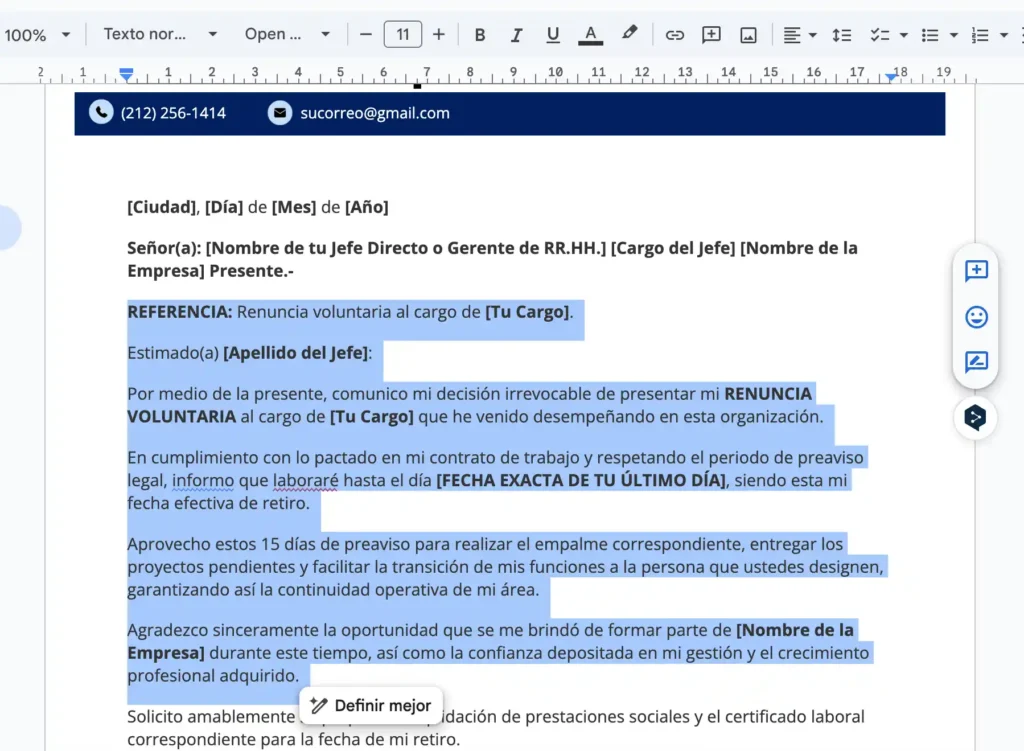Image resolution: width=1024 pixels, height=751 pixels.
Task: Add a comment from the toolbar
Action: click(711, 35)
